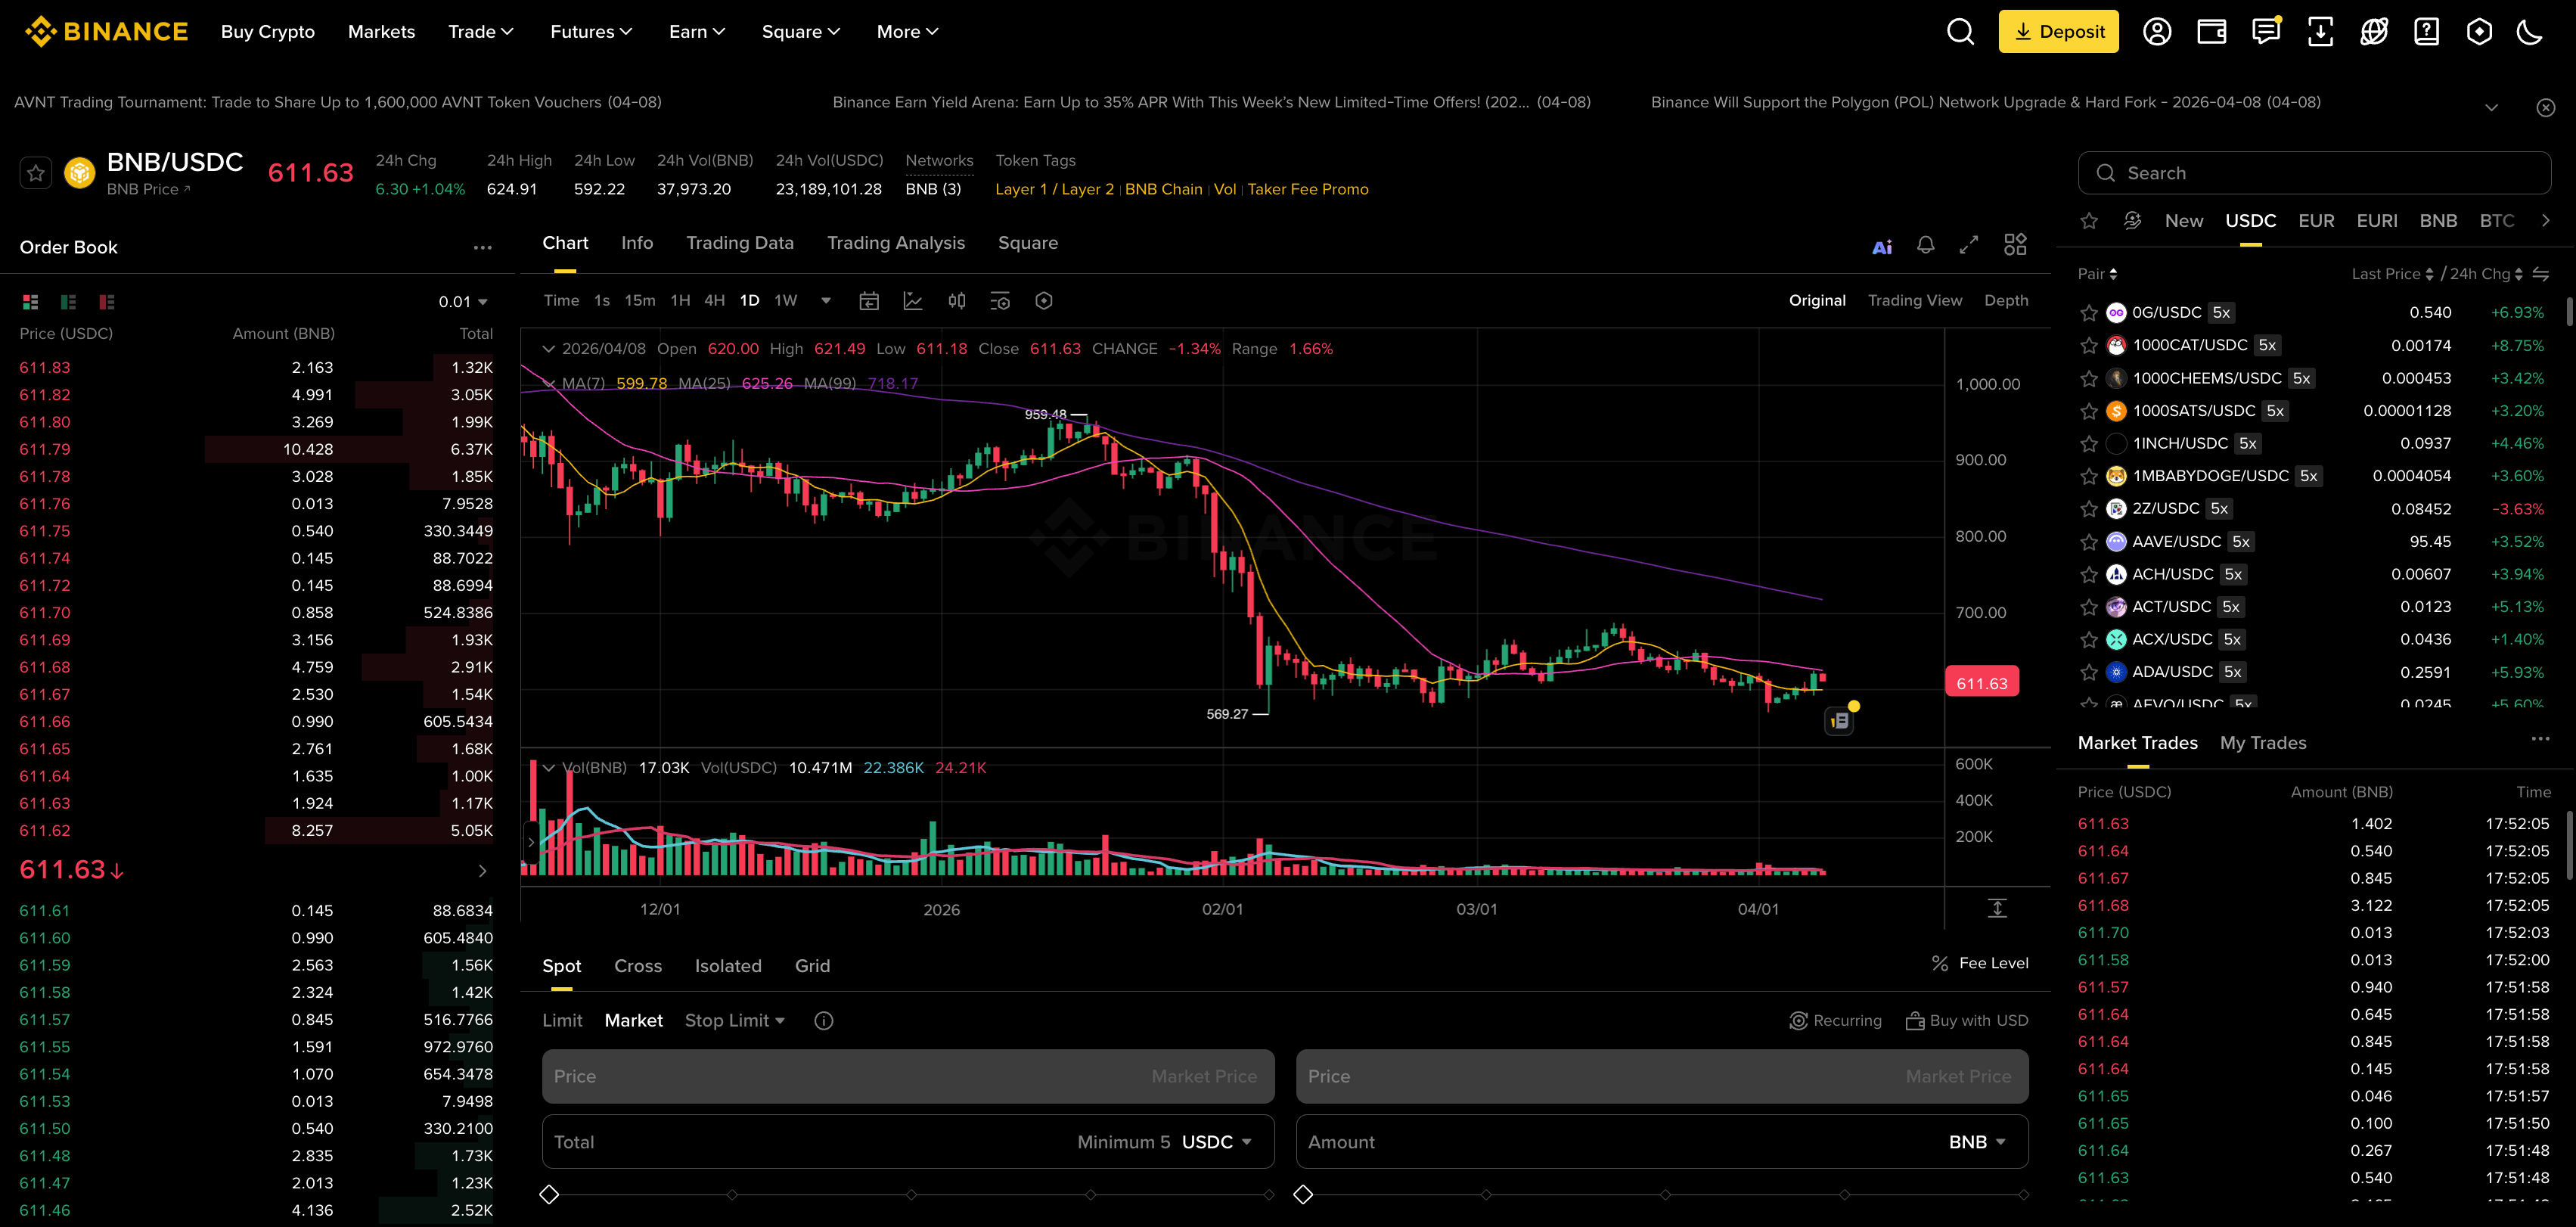
Task: Show sell orders only in the order book
Action: point(106,302)
